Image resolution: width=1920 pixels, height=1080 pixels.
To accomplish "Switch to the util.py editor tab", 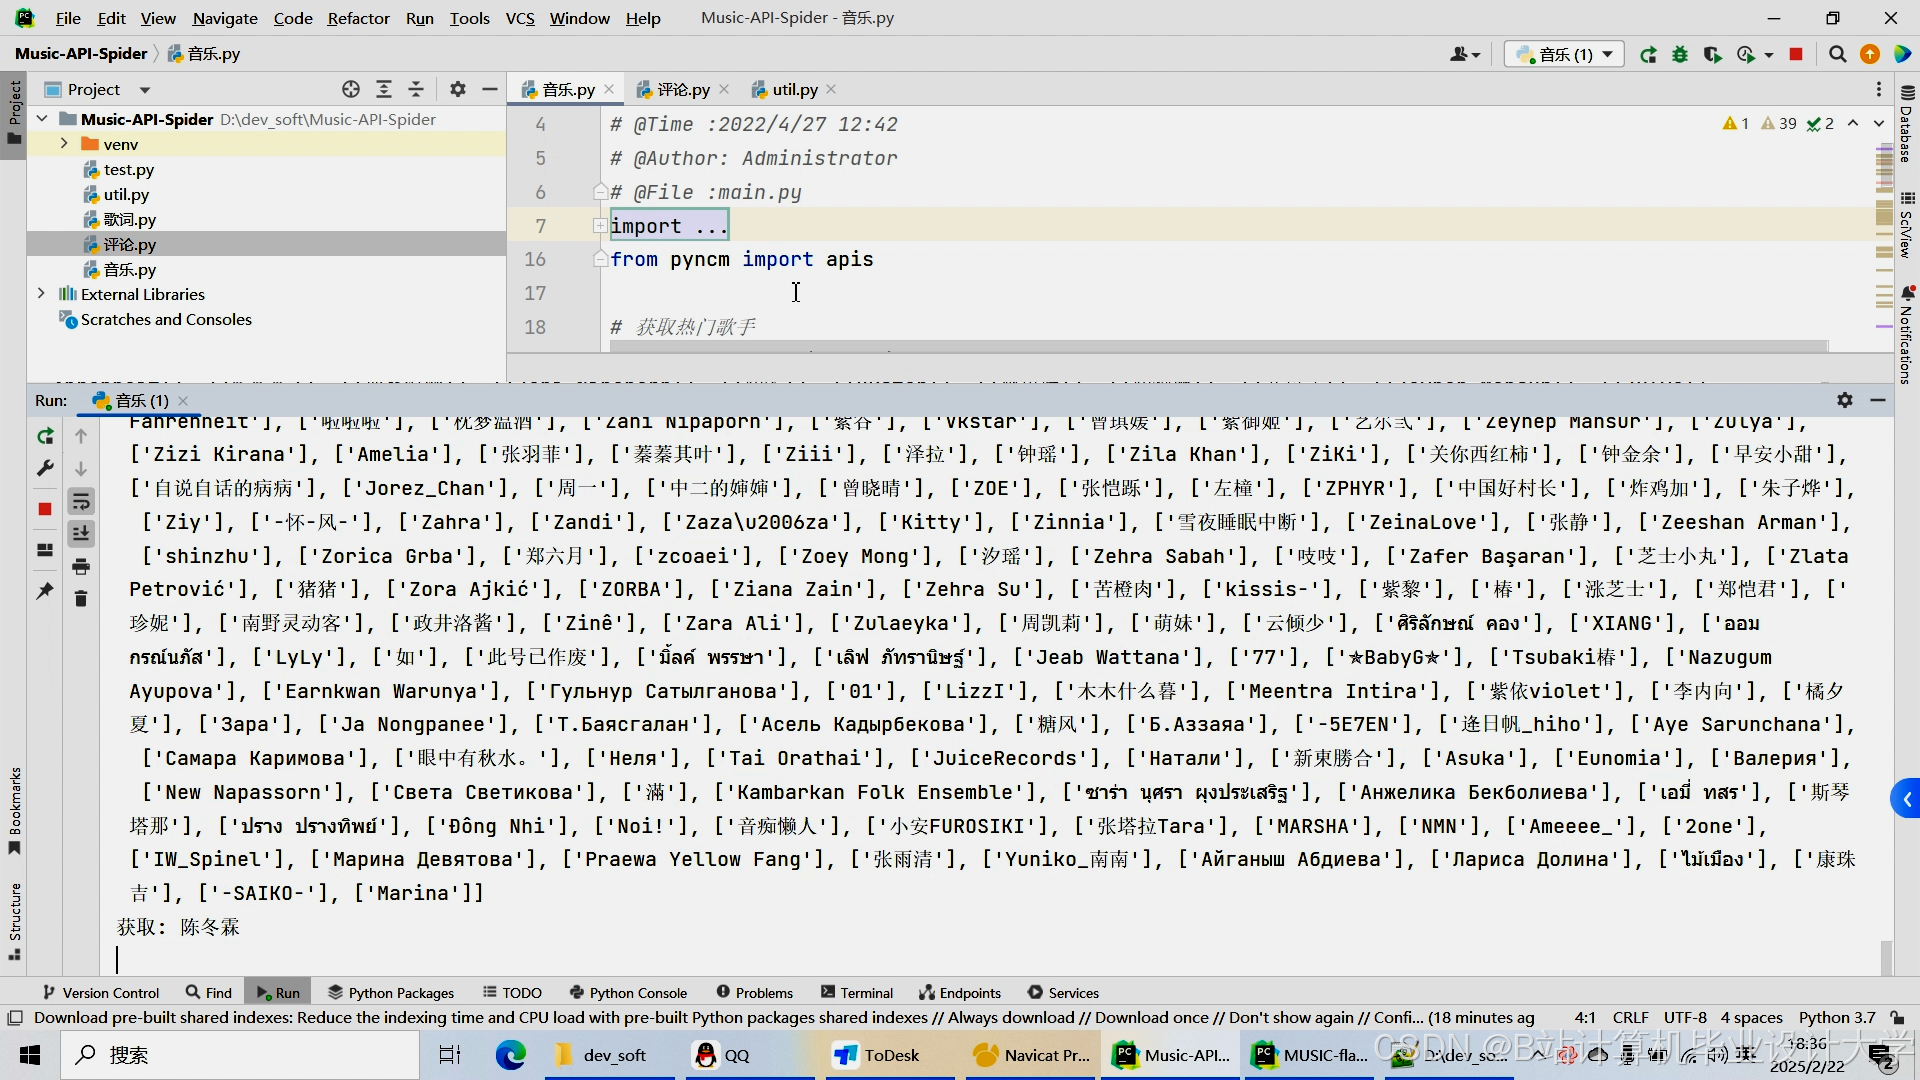I will pos(794,89).
